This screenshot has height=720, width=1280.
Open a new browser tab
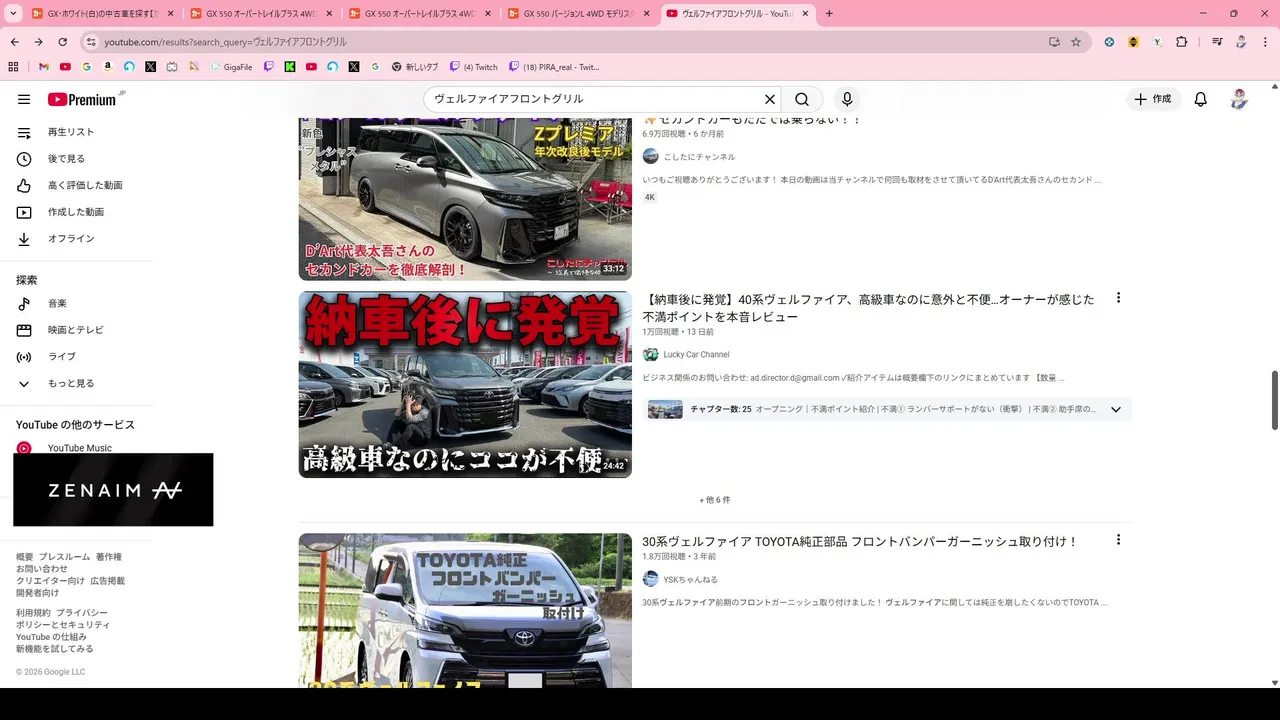pos(829,13)
